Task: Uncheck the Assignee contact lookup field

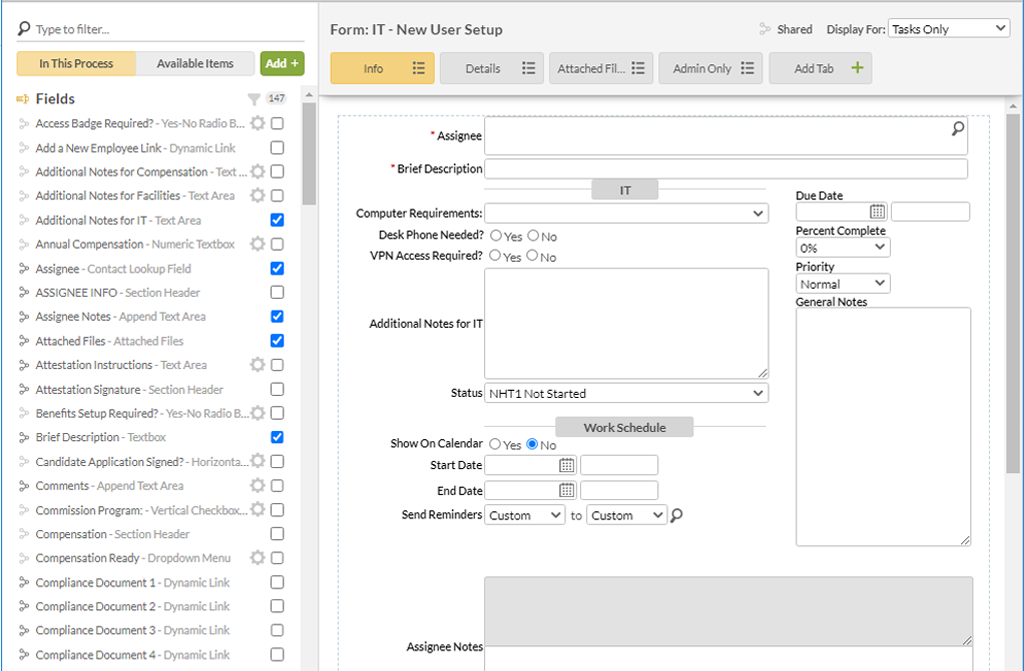Action: click(x=277, y=268)
